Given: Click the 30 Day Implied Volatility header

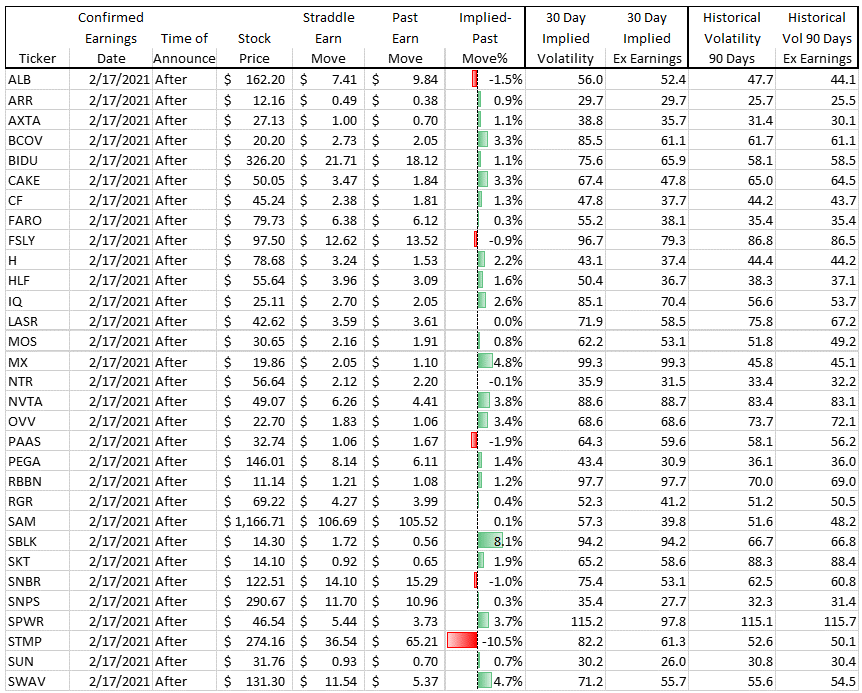Looking at the screenshot, I should (565, 38).
